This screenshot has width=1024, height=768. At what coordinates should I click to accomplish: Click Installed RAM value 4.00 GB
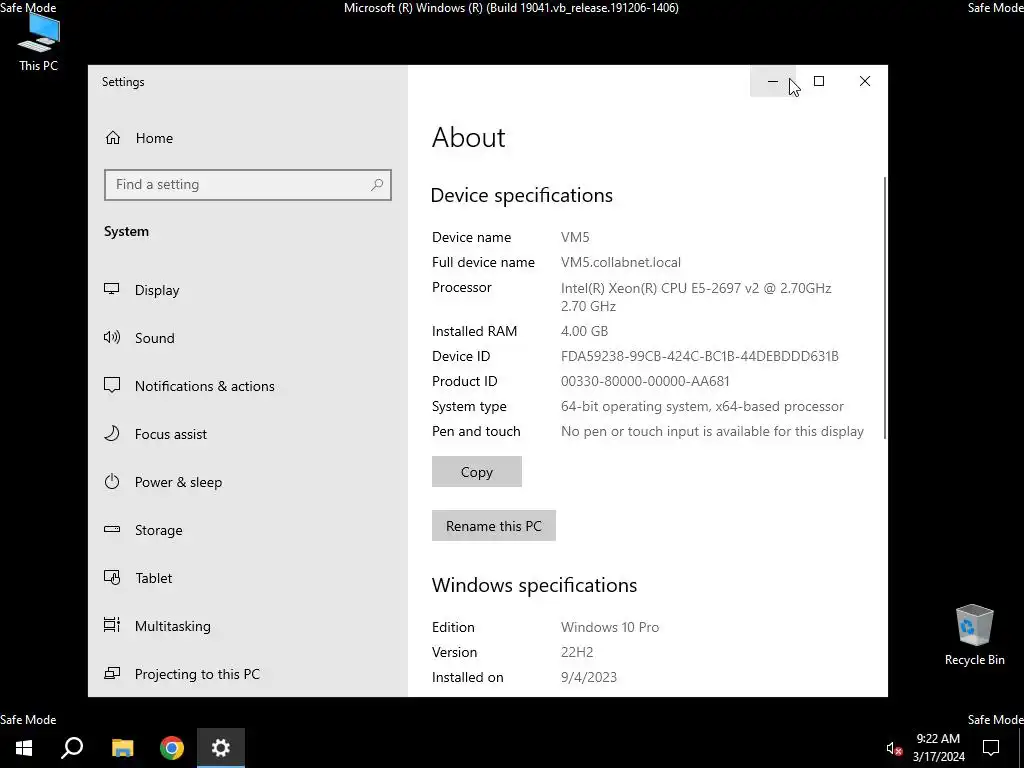tap(584, 331)
